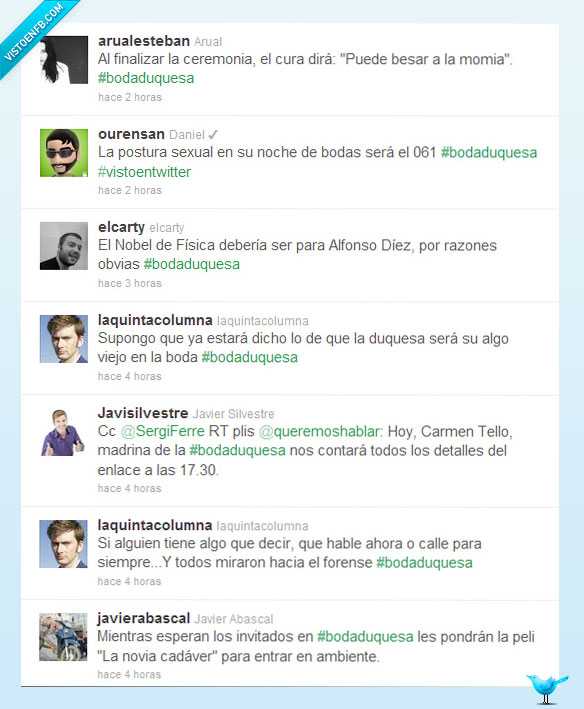
Task: Click the verified checkmark next to Daniel
Action: coord(213,134)
